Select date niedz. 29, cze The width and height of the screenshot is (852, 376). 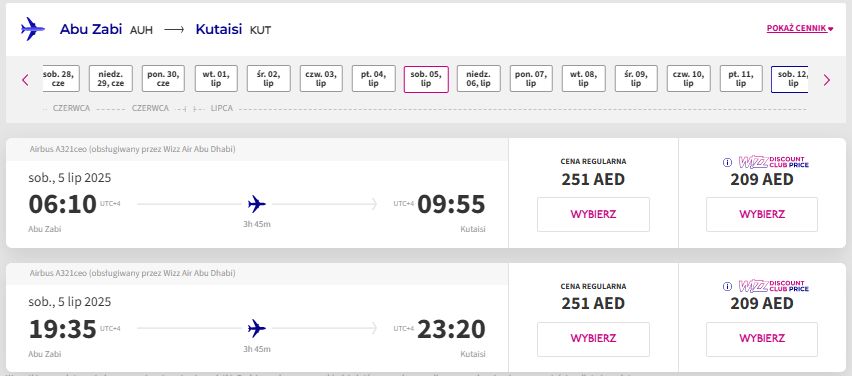click(x=111, y=79)
